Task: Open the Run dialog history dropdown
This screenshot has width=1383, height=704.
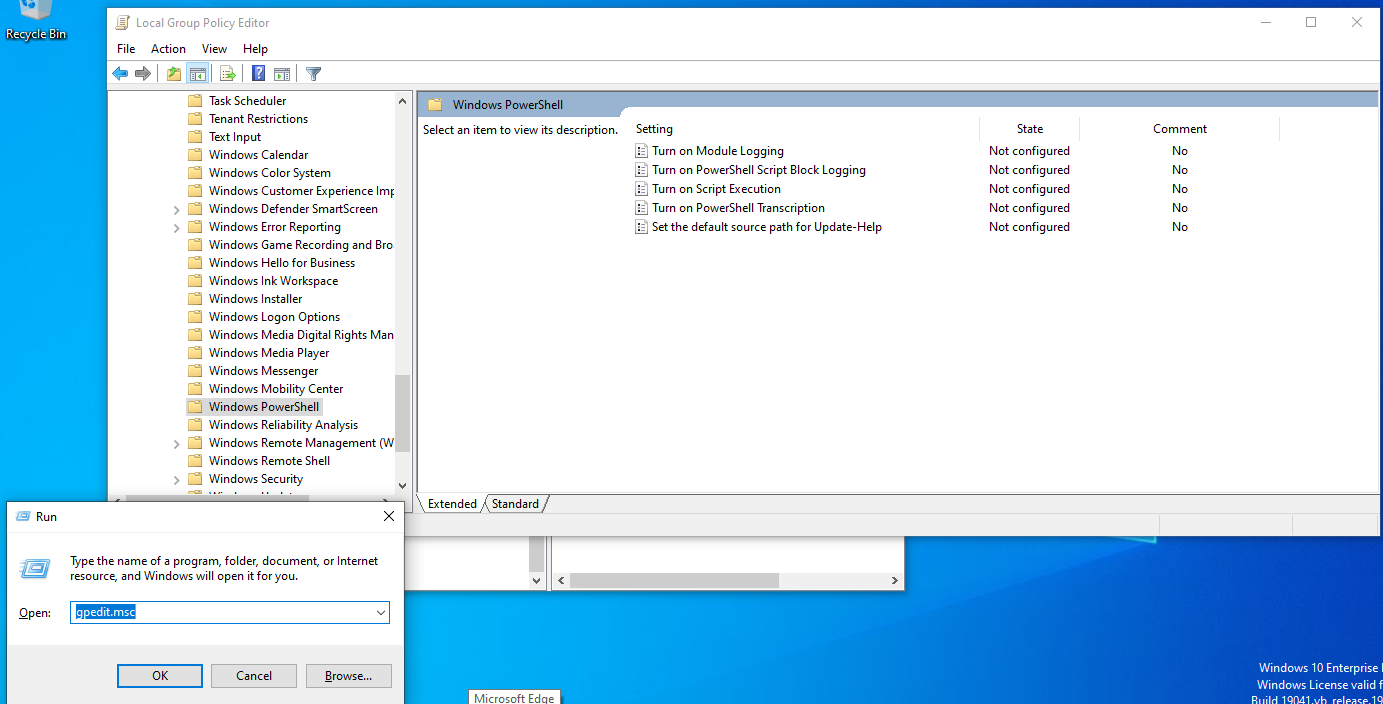Action: point(380,612)
